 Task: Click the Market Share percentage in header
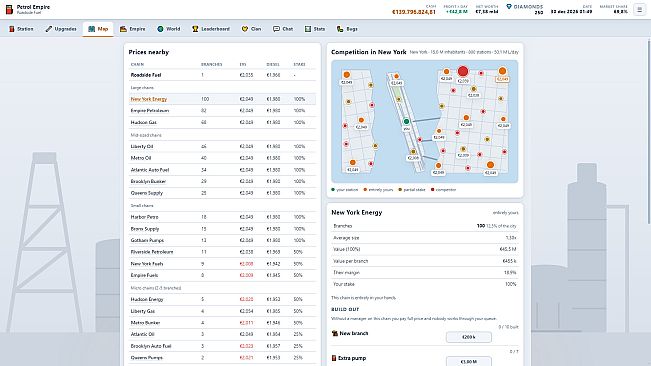pos(621,12)
